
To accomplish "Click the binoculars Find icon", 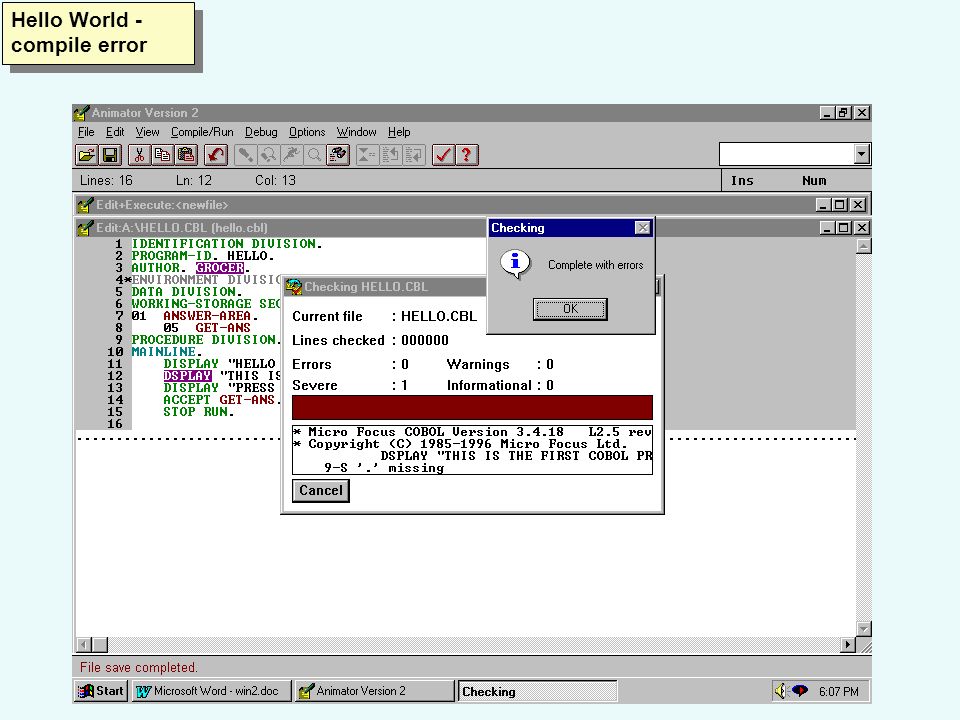I will pyautogui.click(x=338, y=155).
